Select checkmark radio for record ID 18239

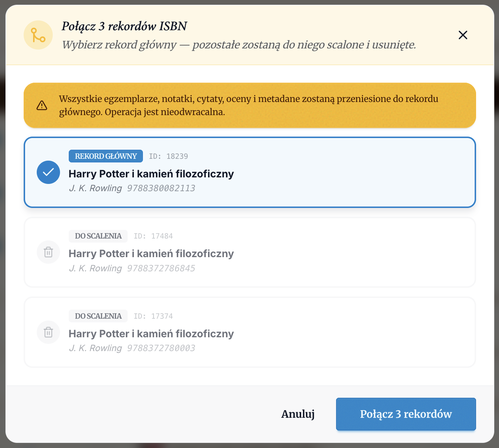coord(48,172)
